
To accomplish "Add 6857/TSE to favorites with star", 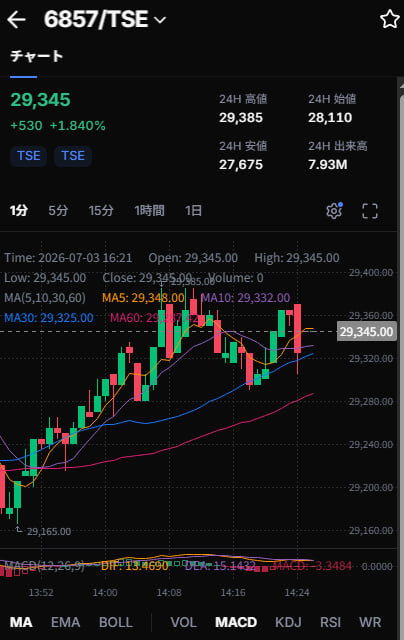I will click(389, 19).
